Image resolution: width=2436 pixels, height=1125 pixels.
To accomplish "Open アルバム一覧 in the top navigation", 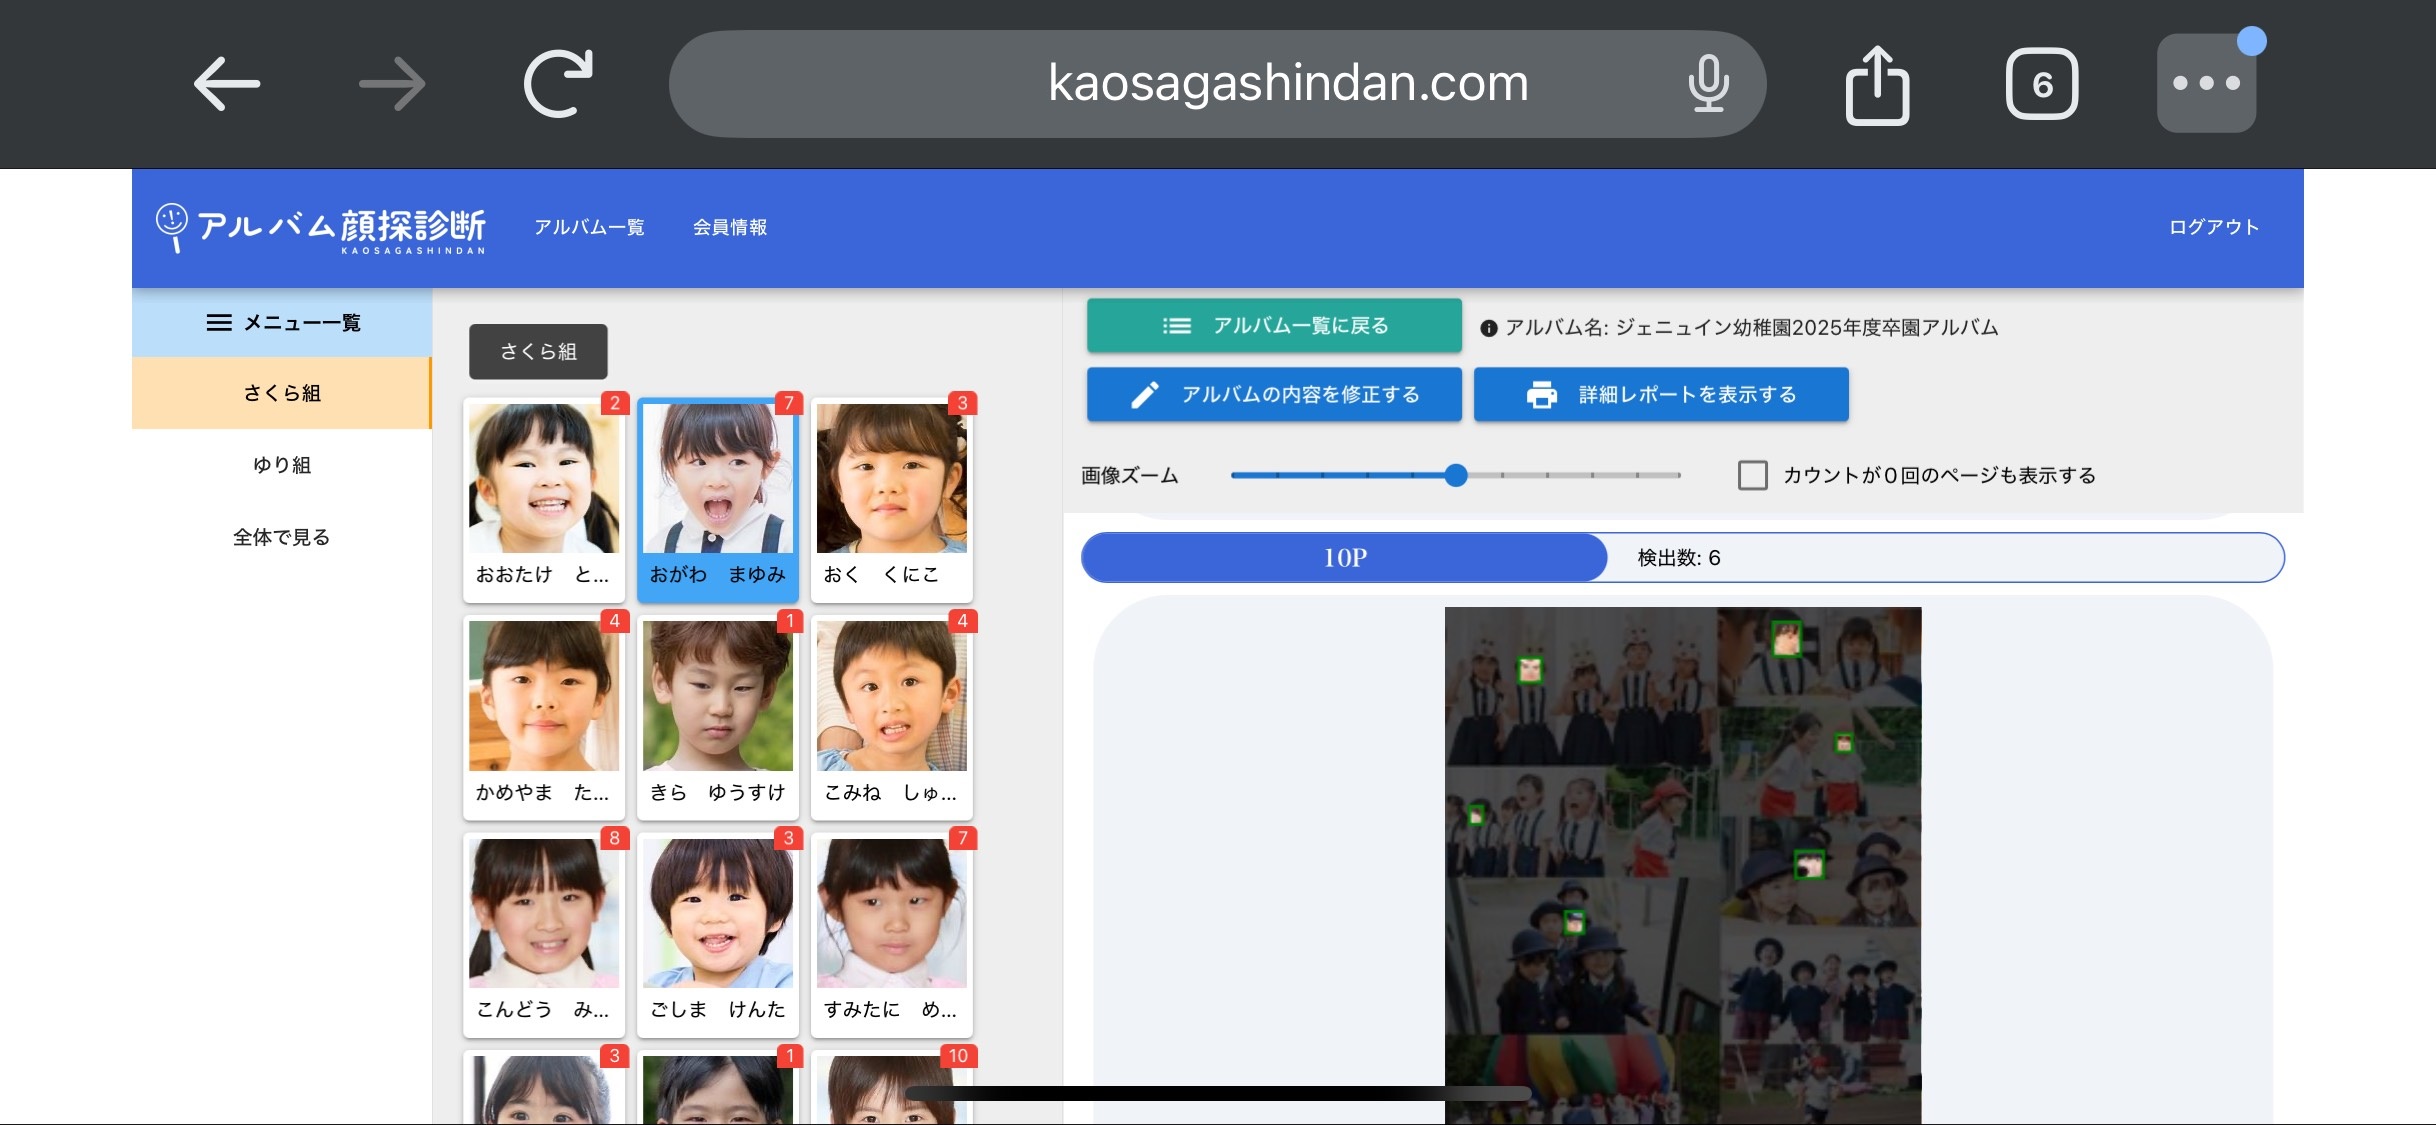I will (x=589, y=228).
